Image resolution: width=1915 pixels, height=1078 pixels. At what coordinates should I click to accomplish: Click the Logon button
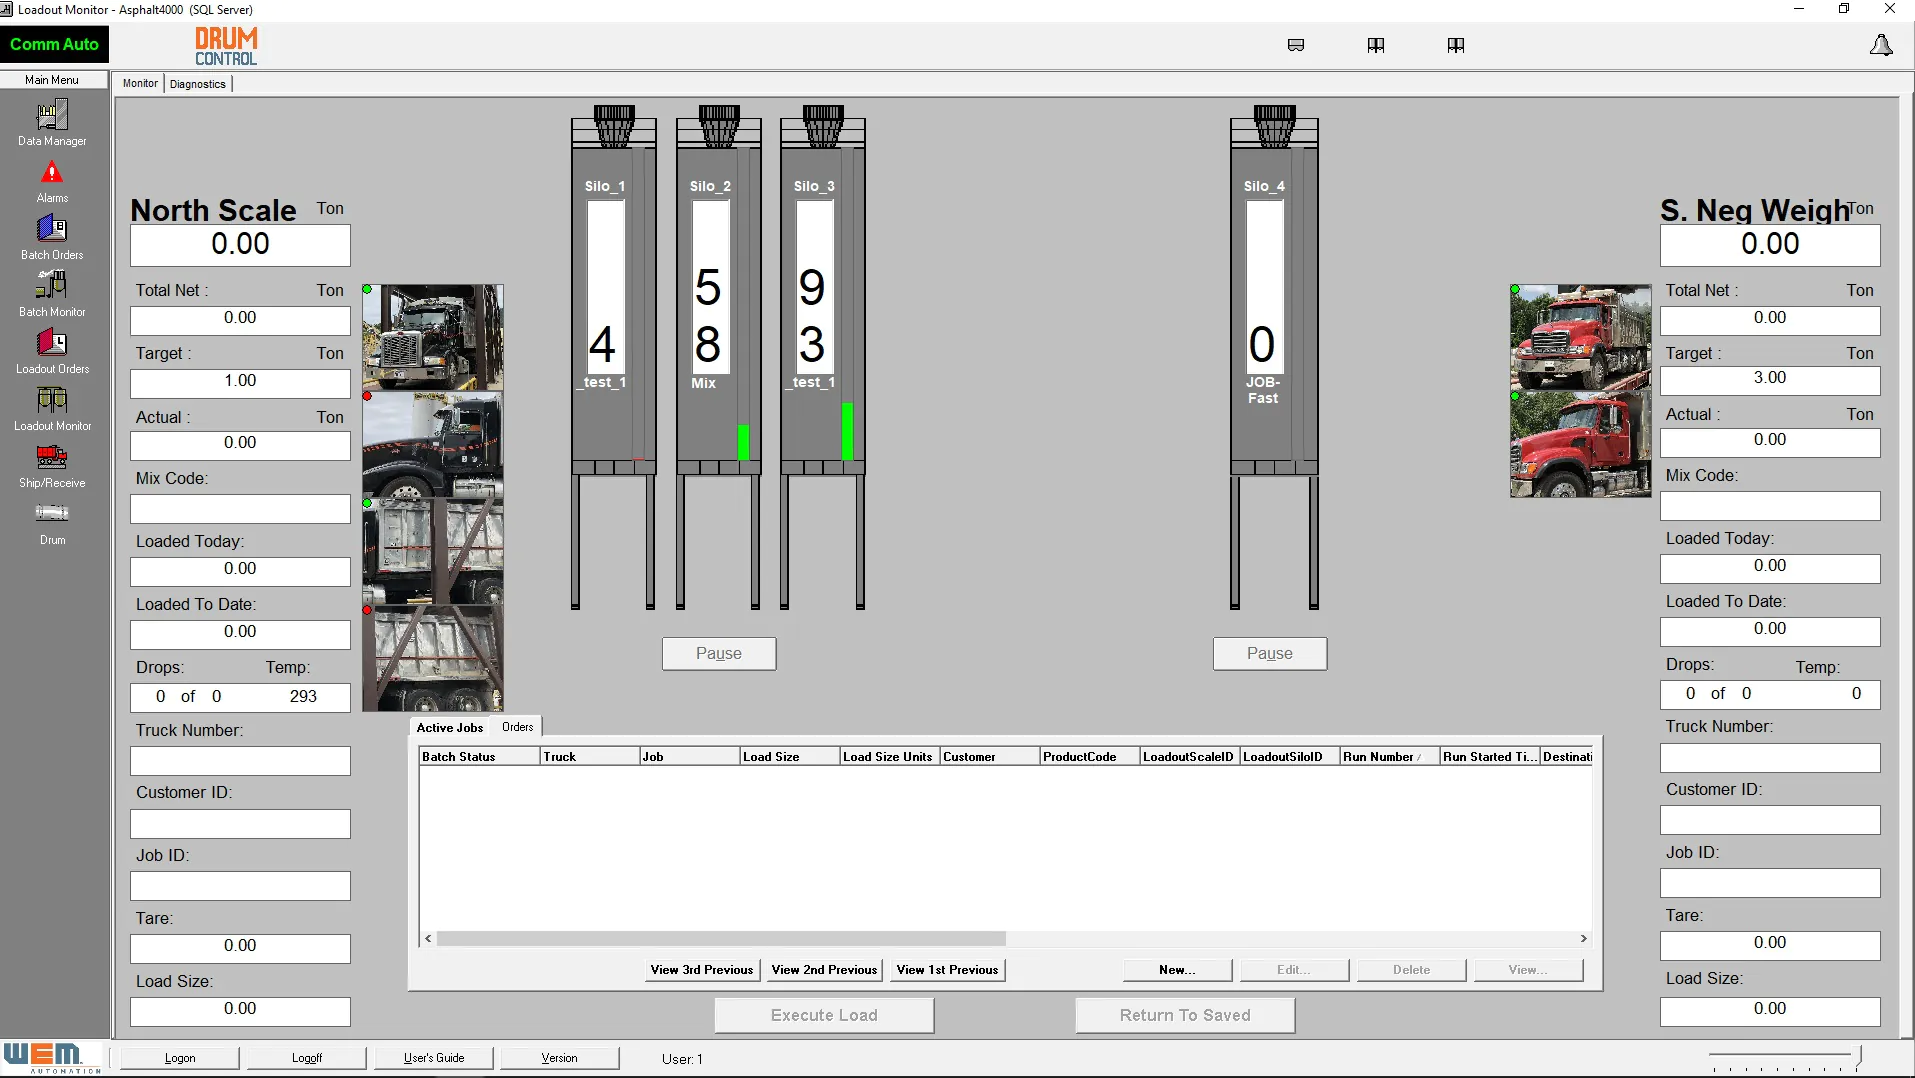(x=180, y=1058)
